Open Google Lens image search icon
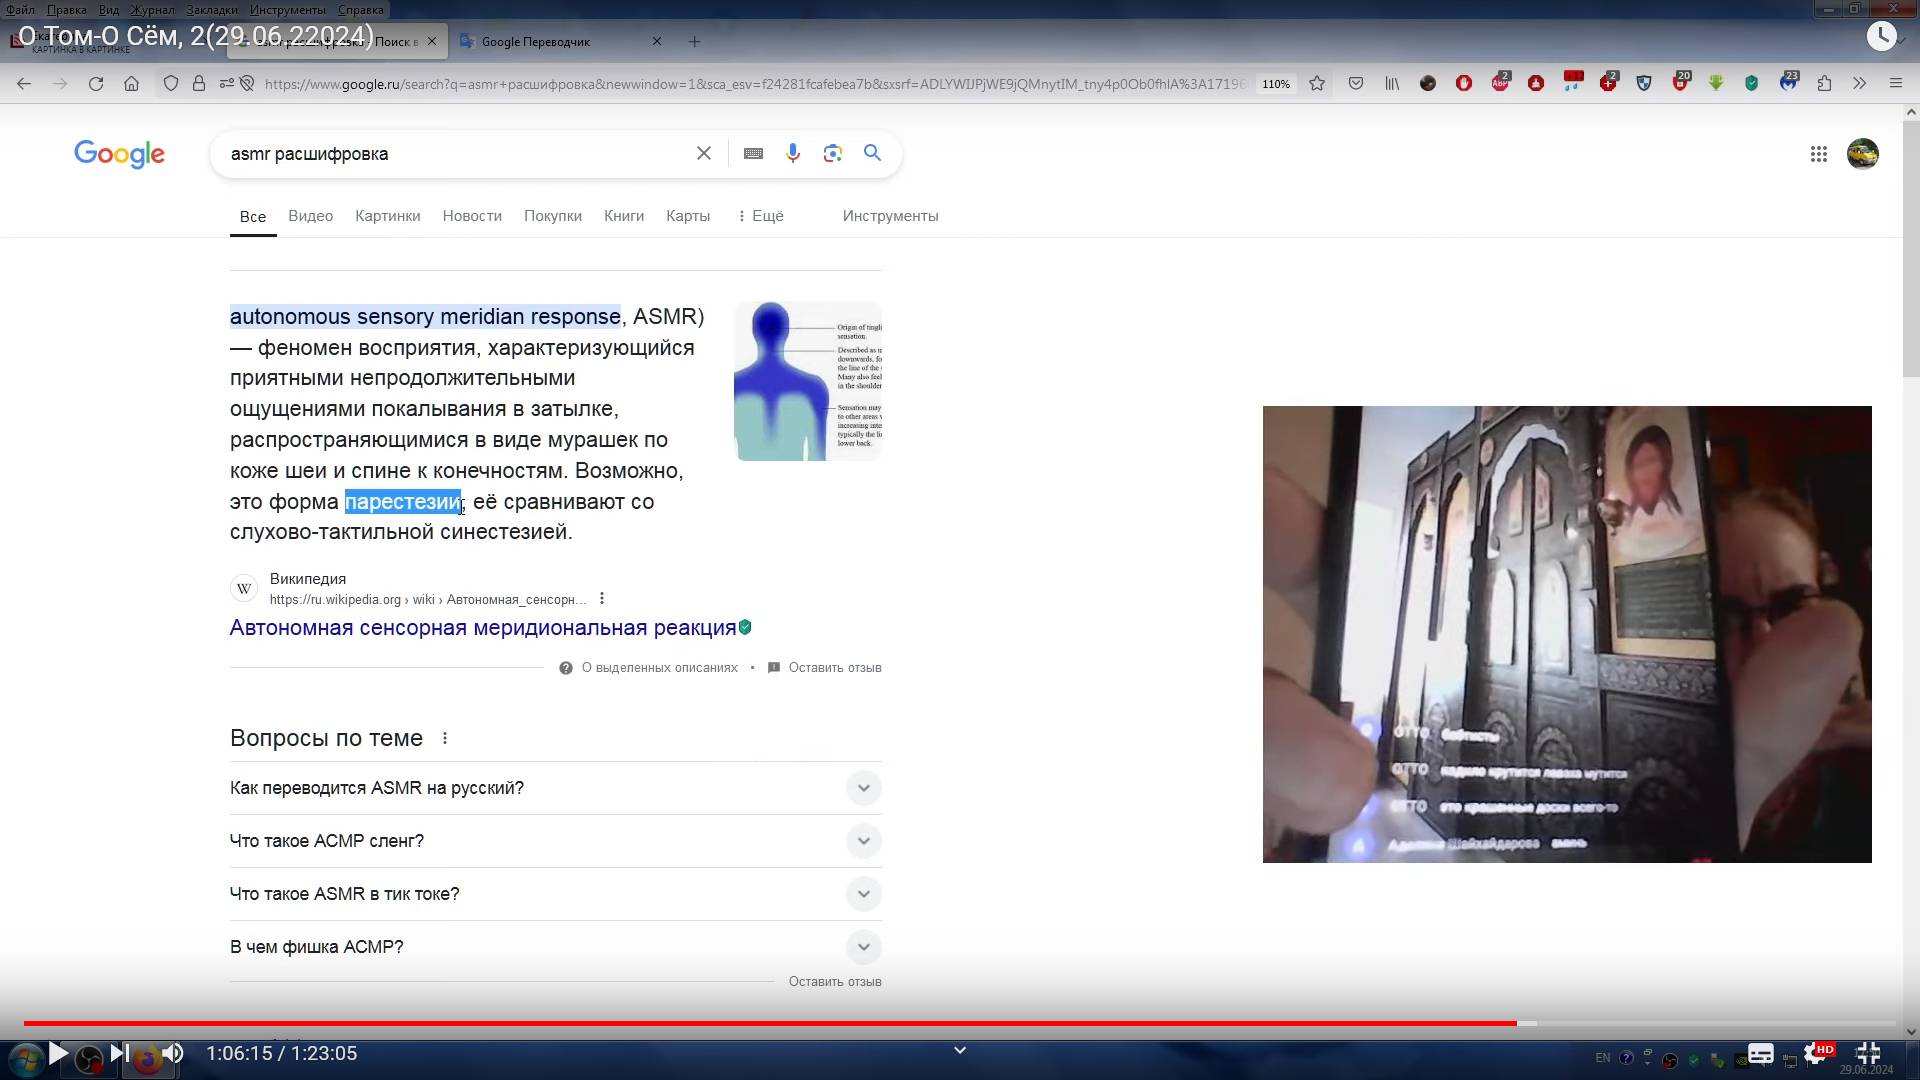 click(832, 153)
